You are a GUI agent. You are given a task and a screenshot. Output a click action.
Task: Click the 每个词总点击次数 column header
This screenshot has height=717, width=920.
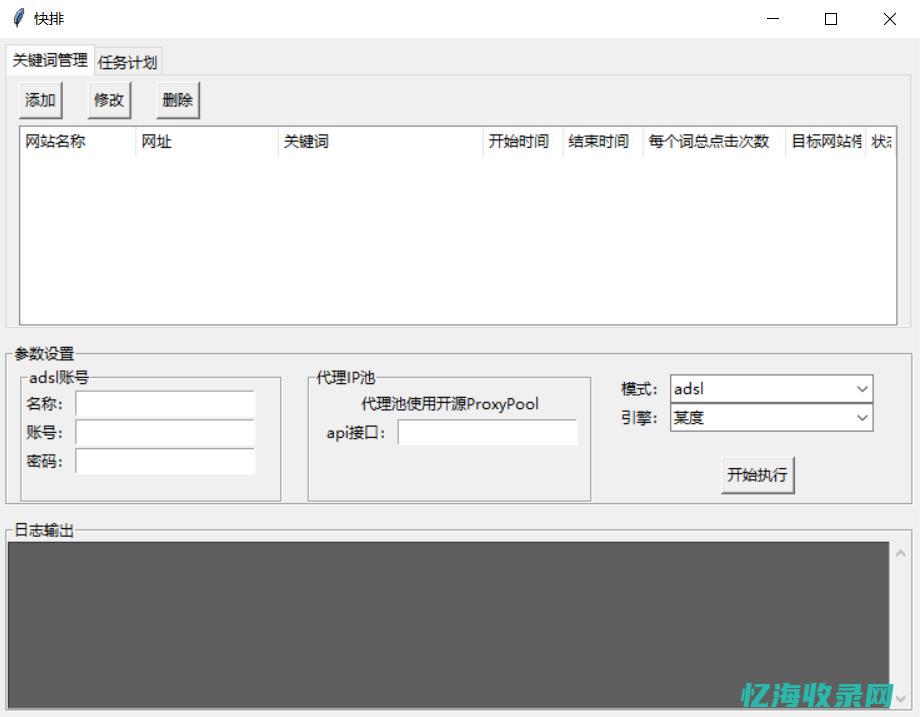coord(711,141)
